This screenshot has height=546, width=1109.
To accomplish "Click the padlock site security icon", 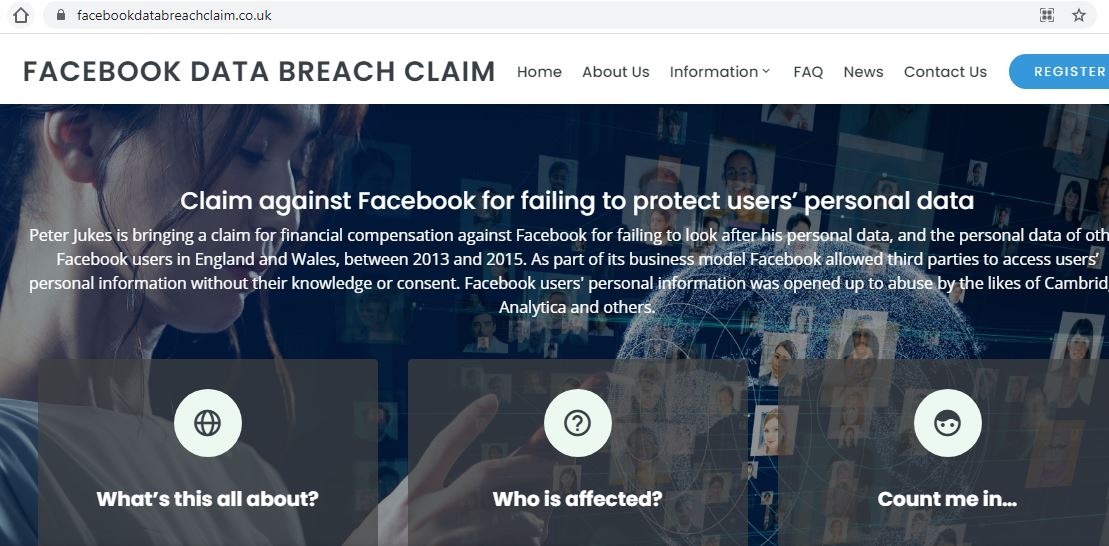I will click(60, 15).
